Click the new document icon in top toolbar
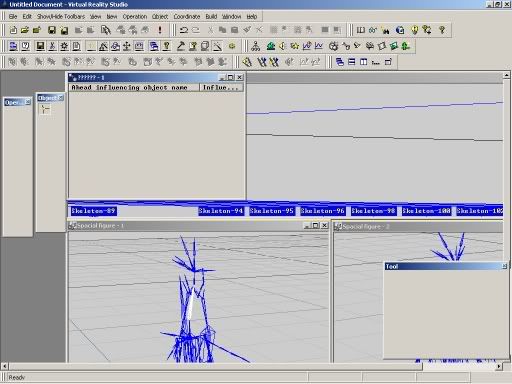 click(13, 30)
